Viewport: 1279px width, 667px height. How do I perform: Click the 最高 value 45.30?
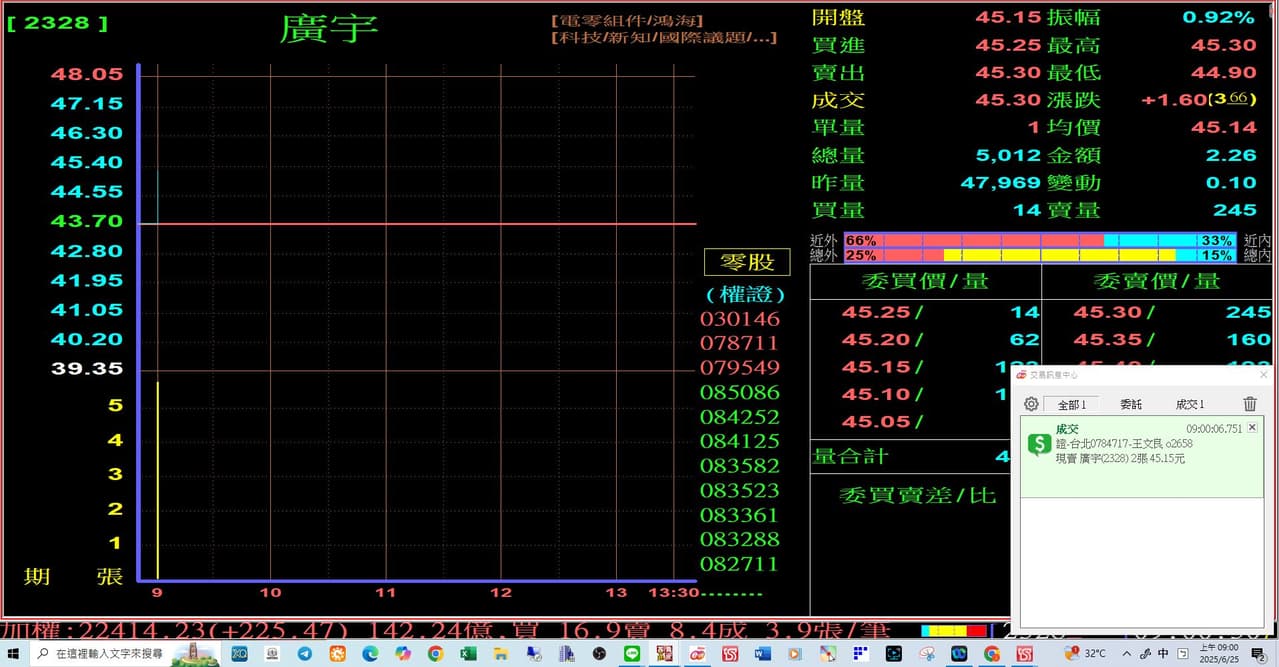(1223, 45)
